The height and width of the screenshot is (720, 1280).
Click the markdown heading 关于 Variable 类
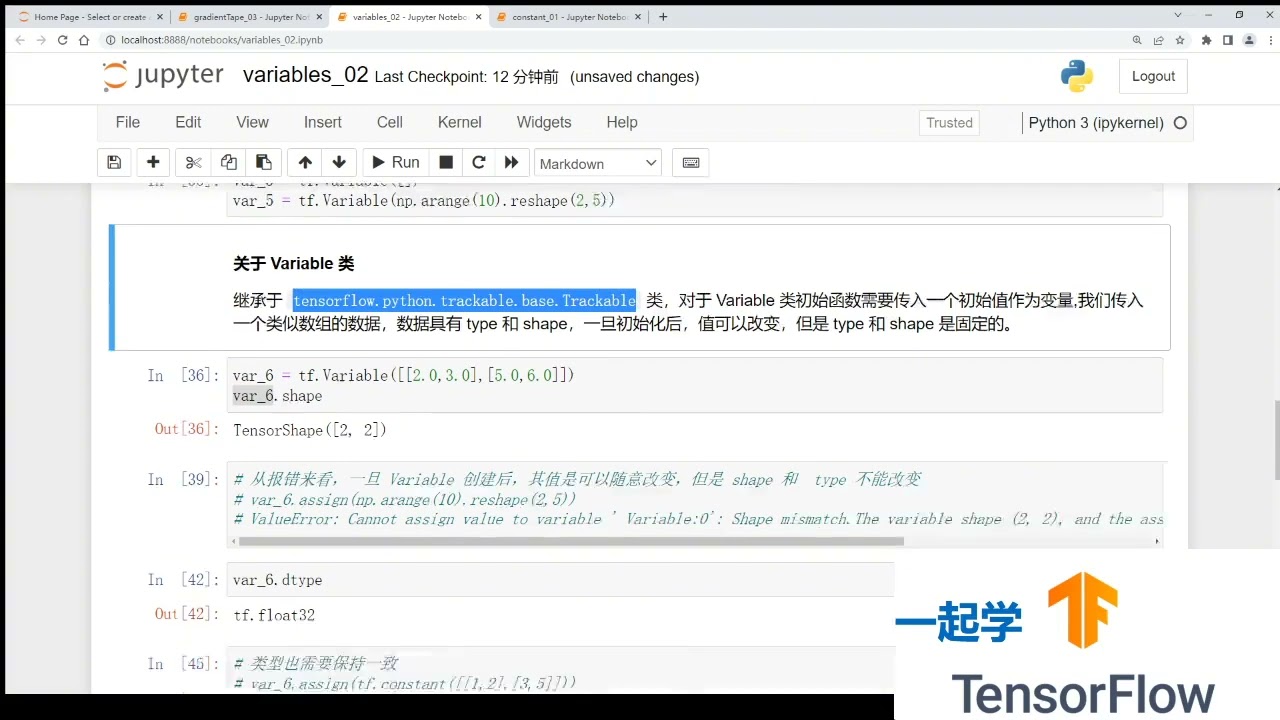click(294, 264)
